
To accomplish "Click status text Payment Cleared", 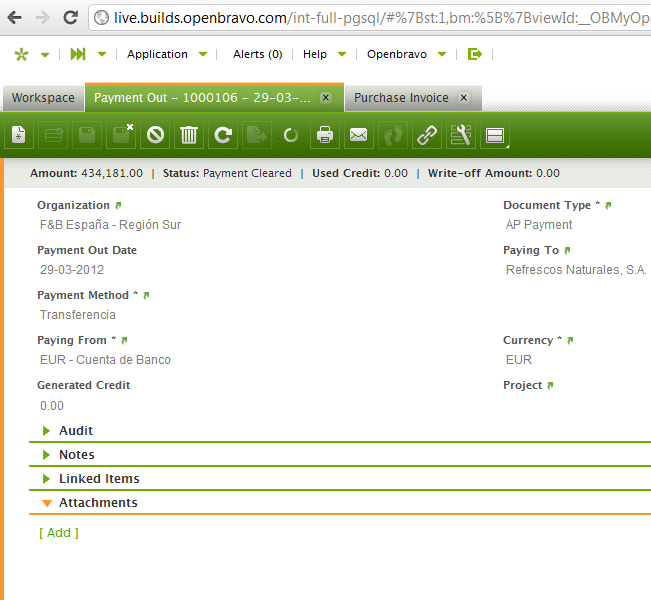I will click(x=247, y=173).
